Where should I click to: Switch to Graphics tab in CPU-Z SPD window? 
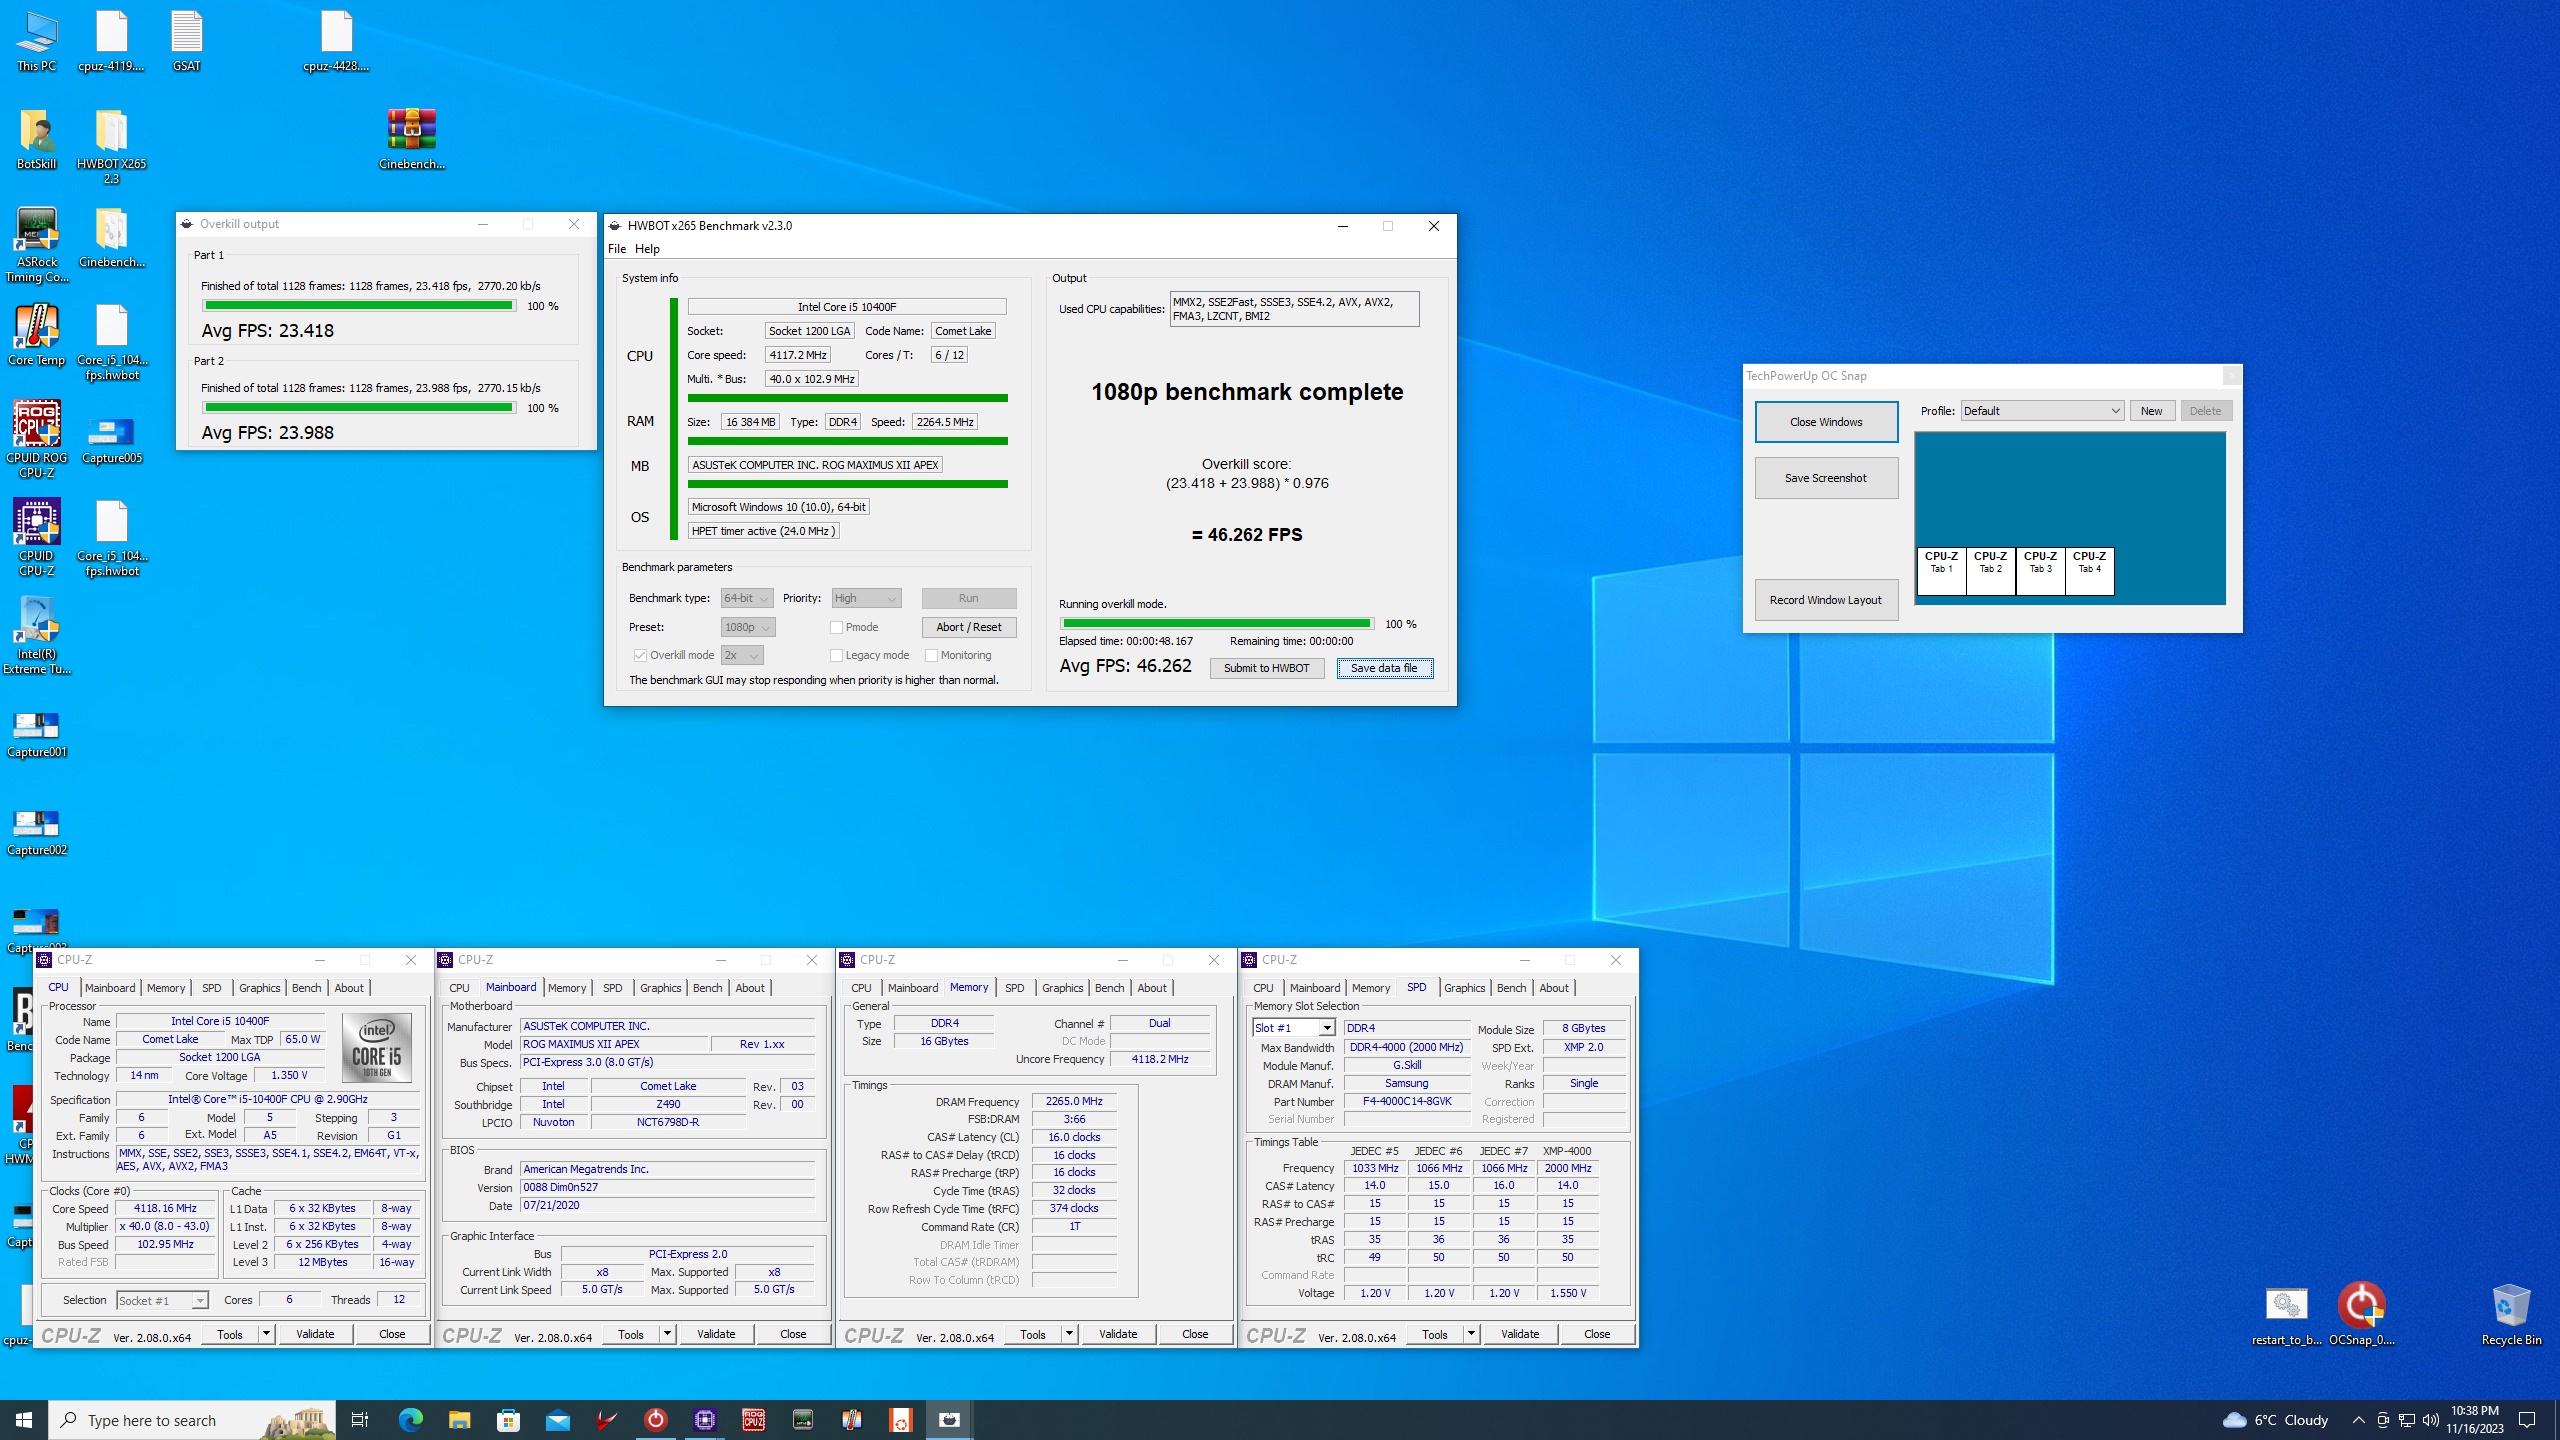point(1464,988)
